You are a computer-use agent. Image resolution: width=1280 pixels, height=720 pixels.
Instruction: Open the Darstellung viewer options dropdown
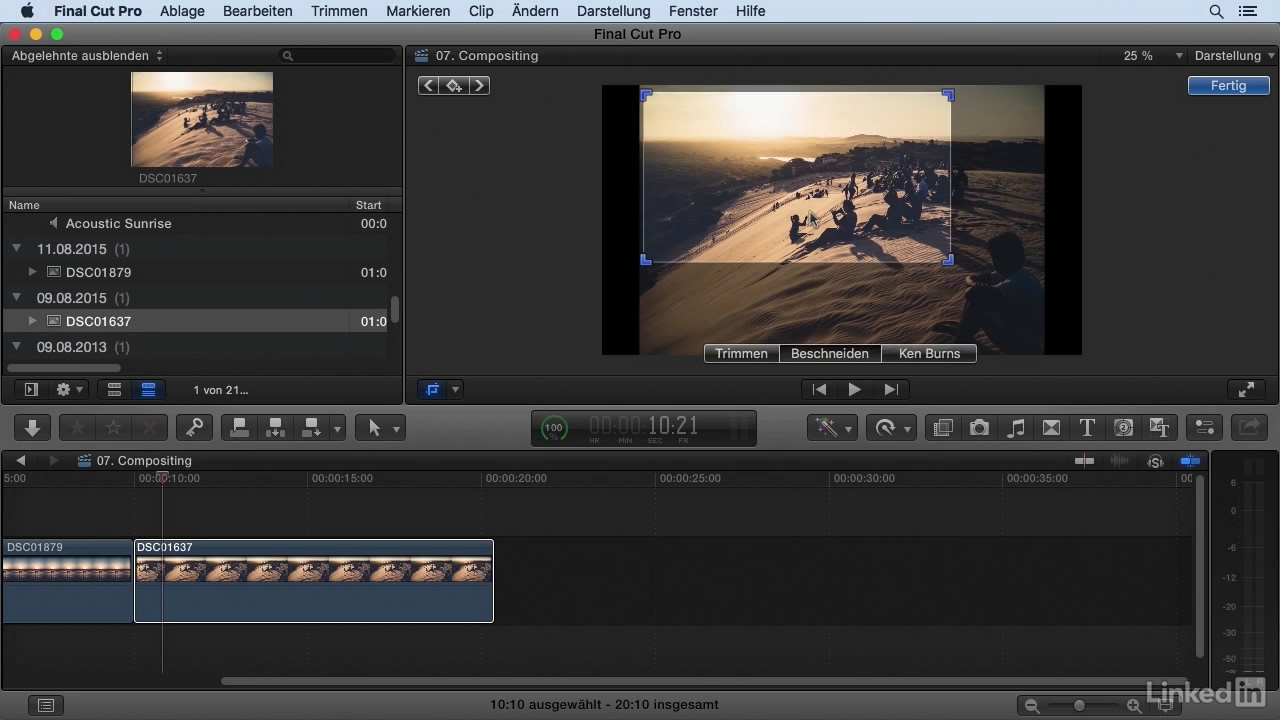point(1235,56)
